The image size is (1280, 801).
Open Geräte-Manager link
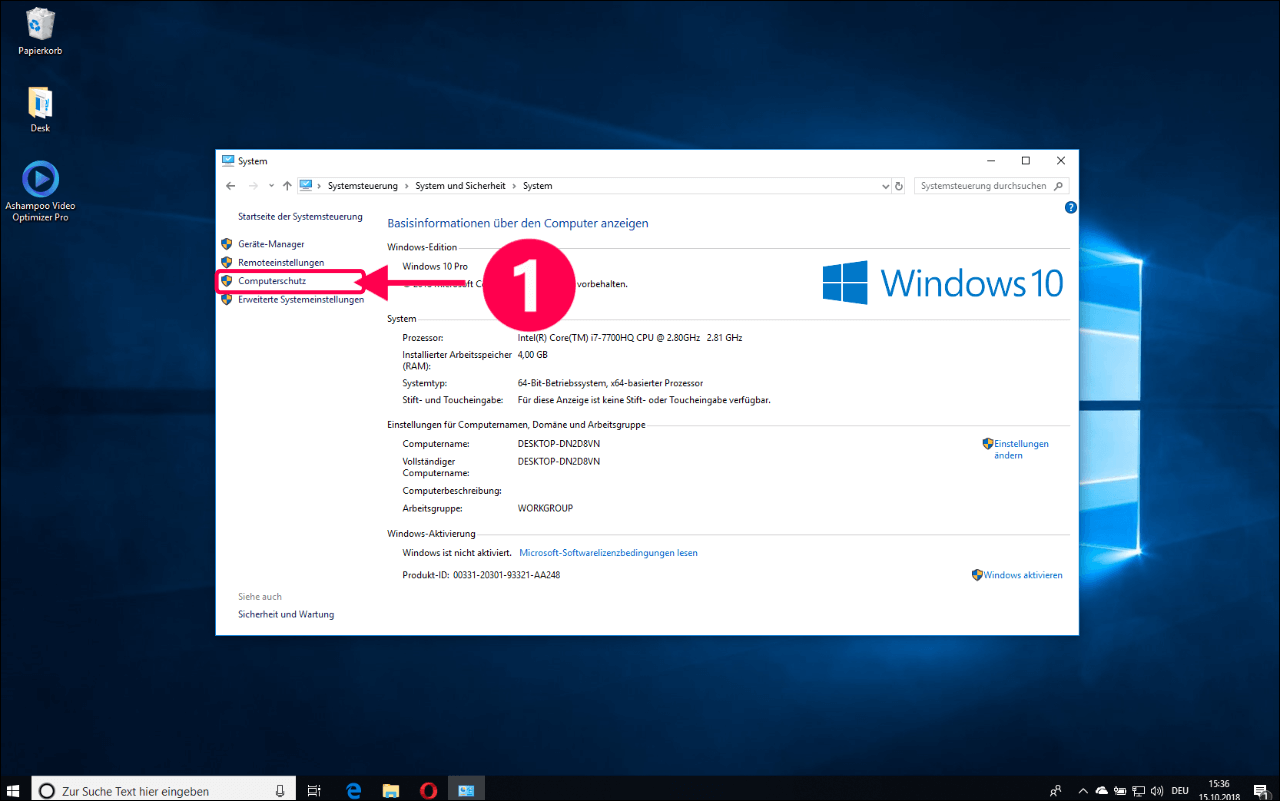(x=271, y=244)
